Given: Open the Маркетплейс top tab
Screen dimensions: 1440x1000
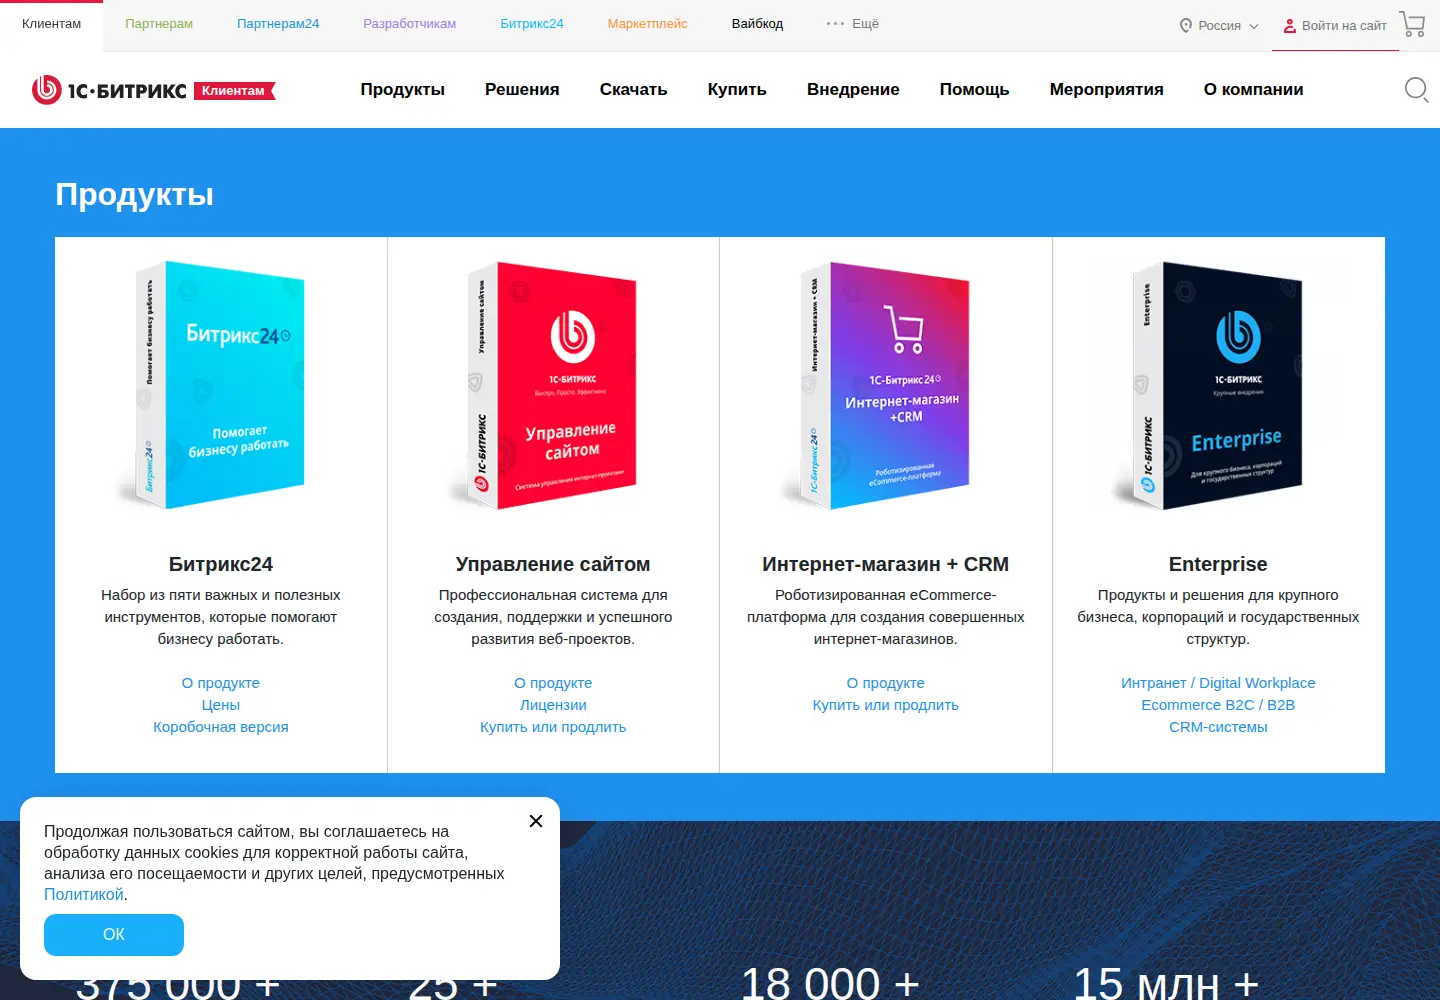Looking at the screenshot, I should [647, 24].
